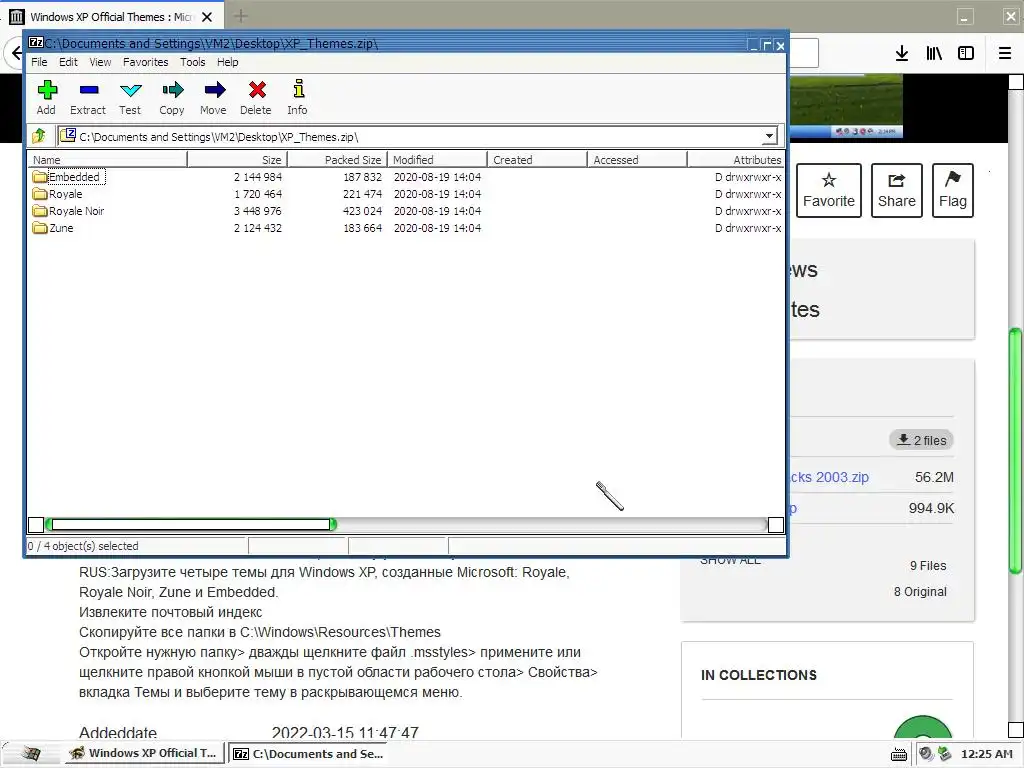1024x768 pixels.
Task: Click the Flag button on archive page
Action: (x=953, y=190)
